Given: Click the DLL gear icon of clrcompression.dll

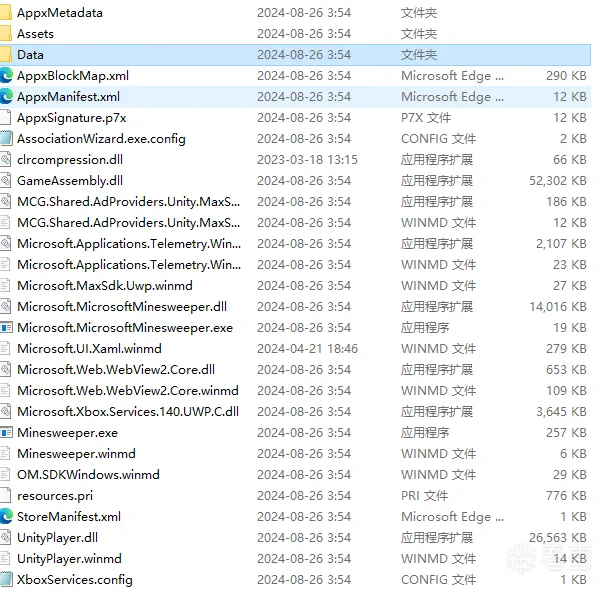Looking at the screenshot, I should pos(5,160).
